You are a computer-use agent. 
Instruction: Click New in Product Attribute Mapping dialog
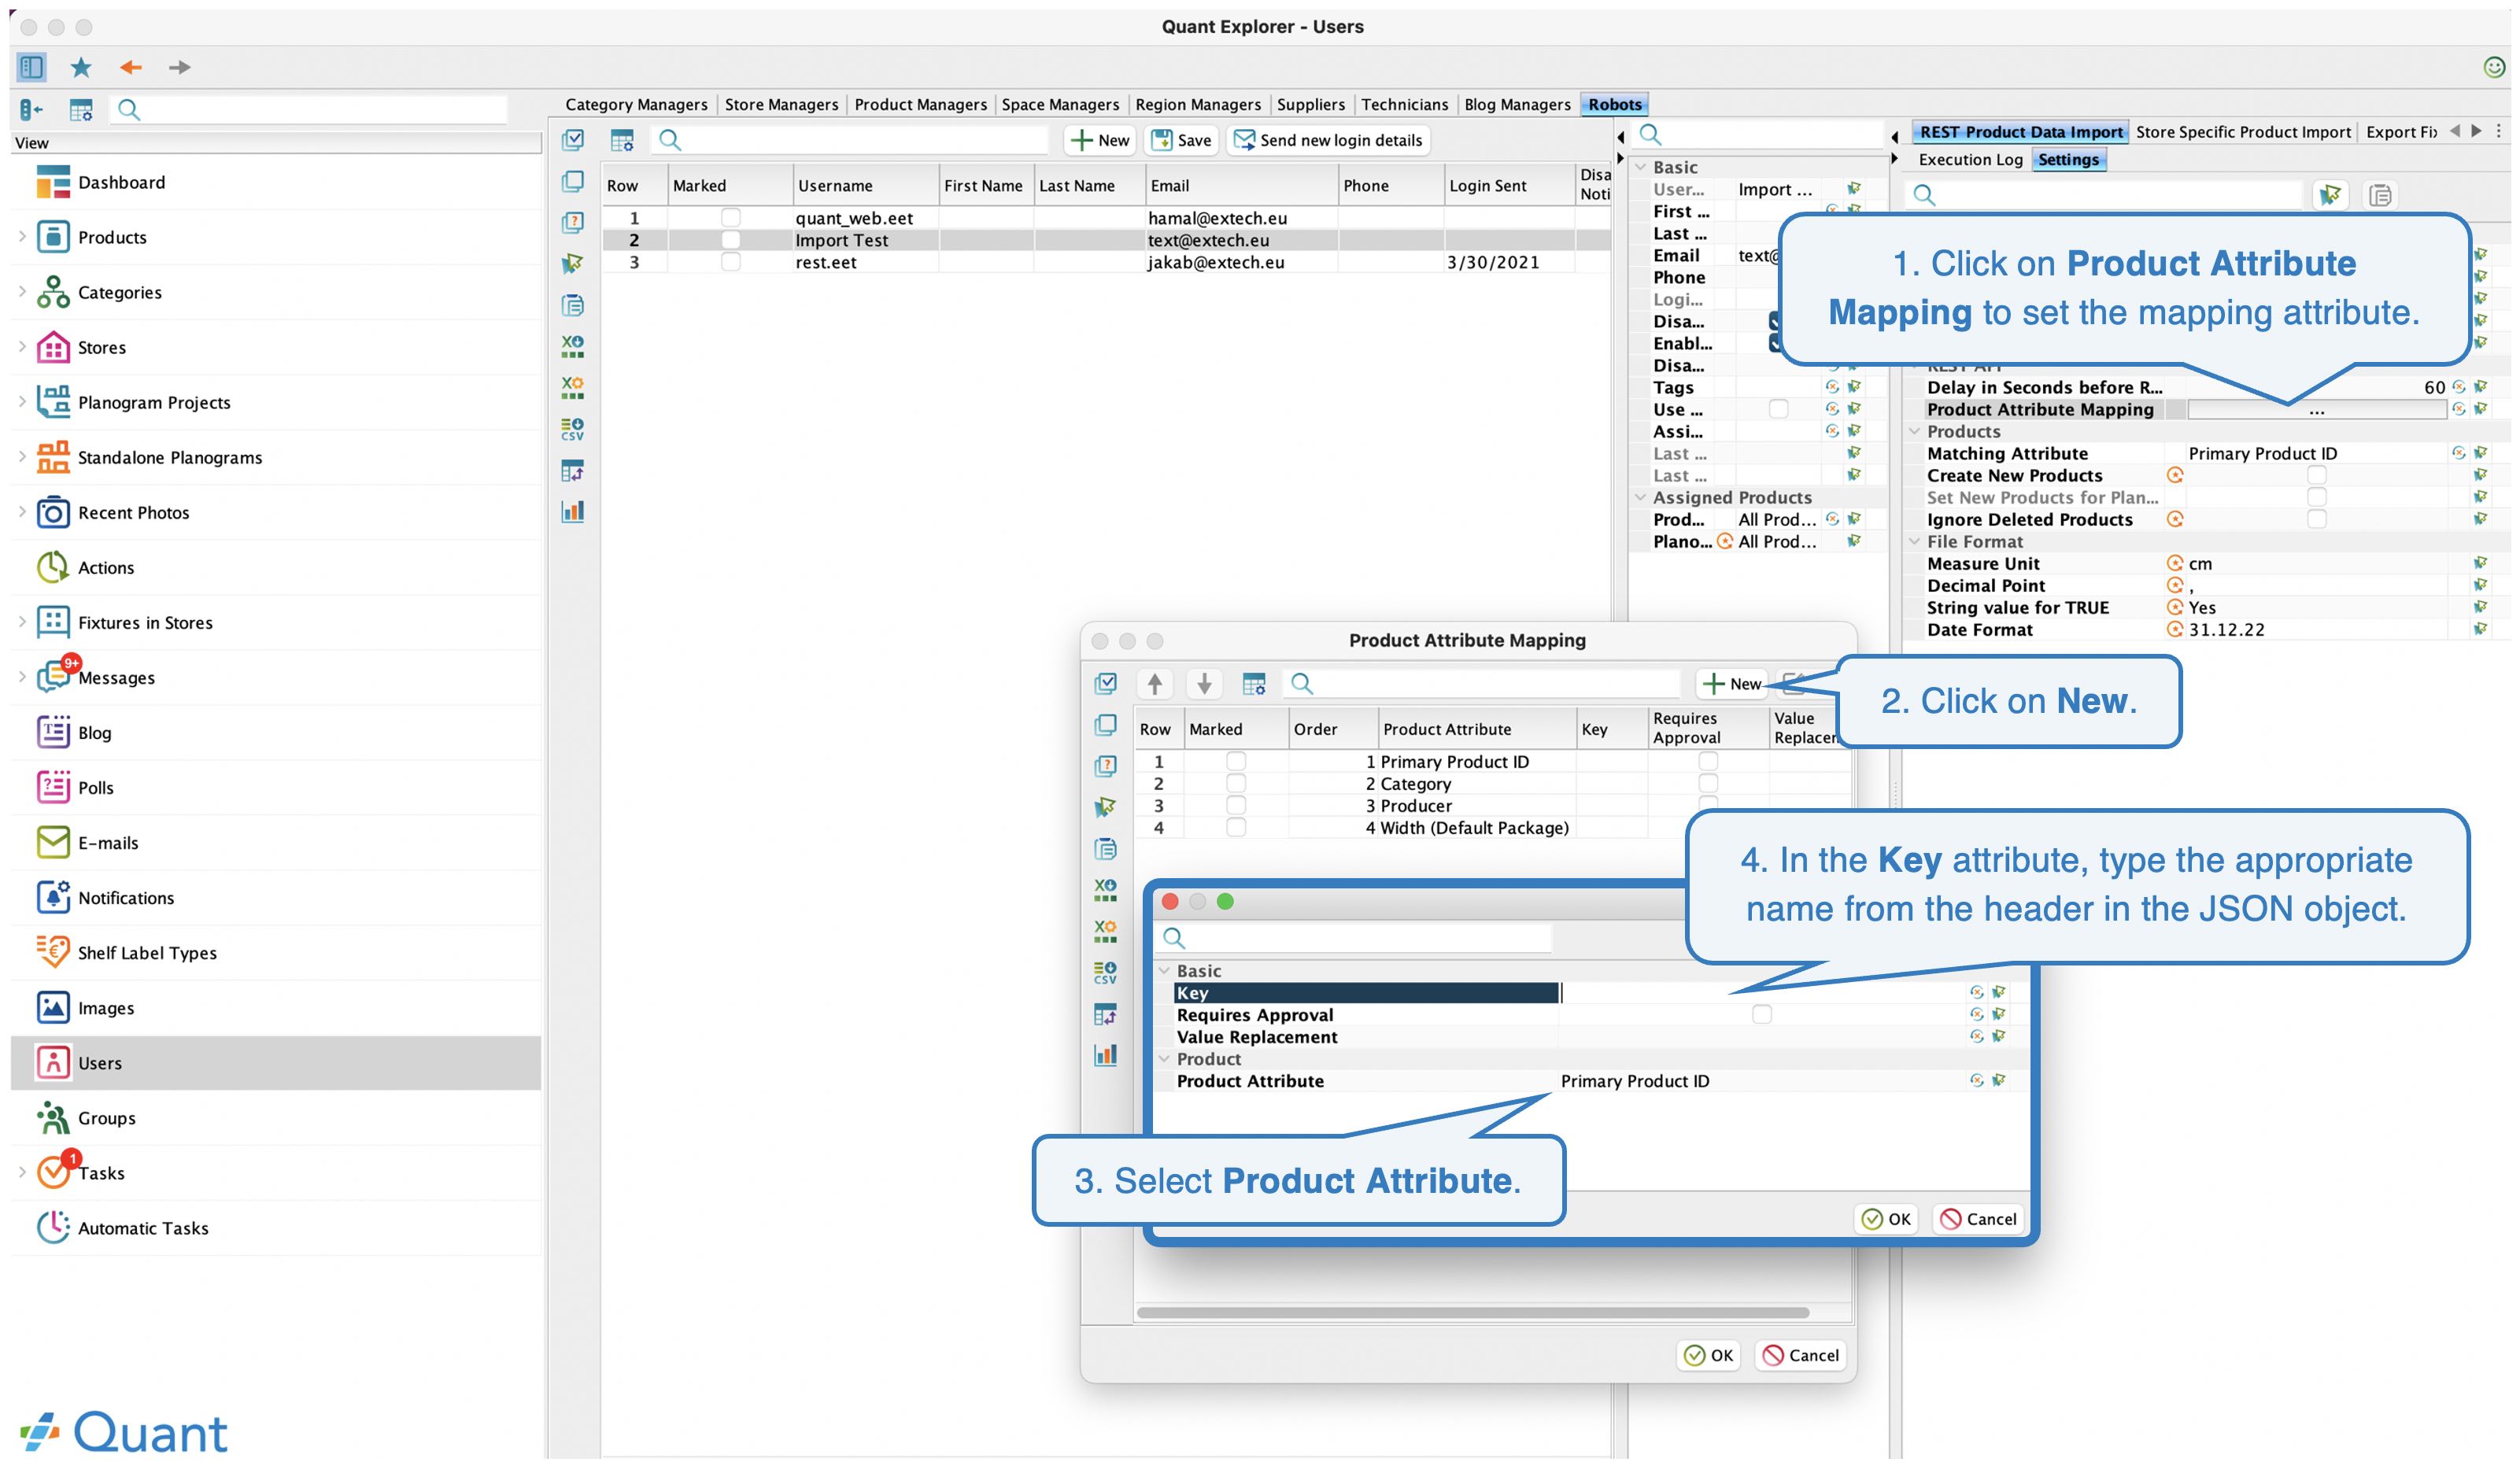[x=1732, y=683]
